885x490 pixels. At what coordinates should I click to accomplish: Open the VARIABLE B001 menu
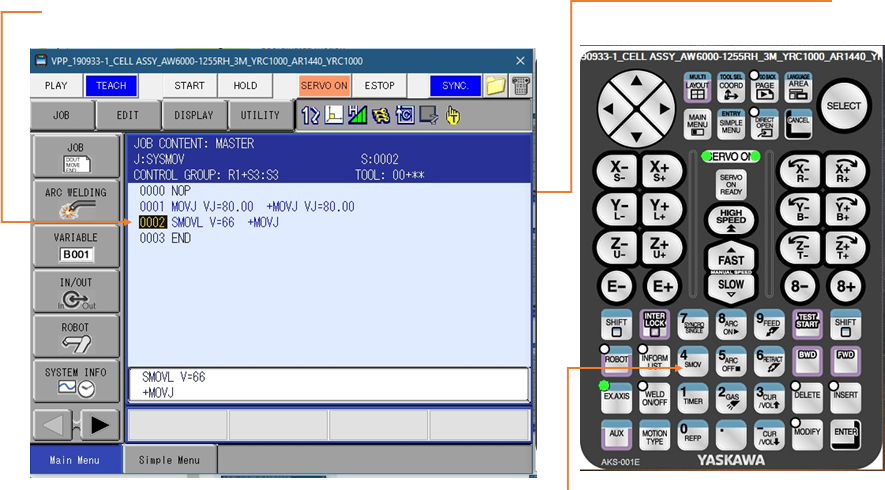[76, 246]
